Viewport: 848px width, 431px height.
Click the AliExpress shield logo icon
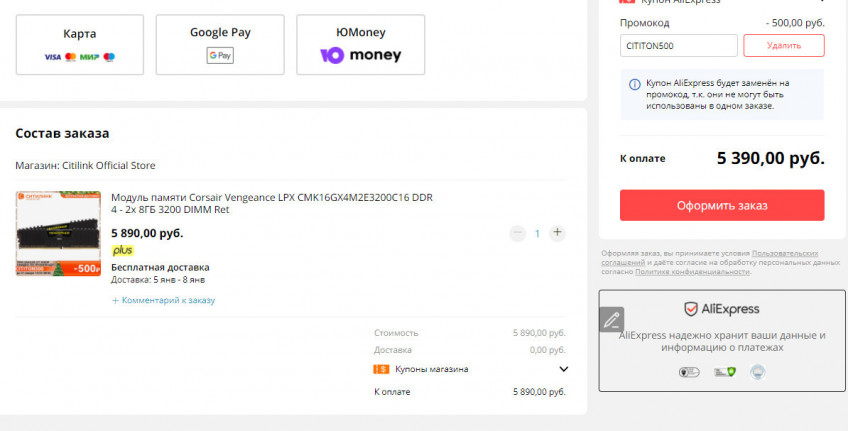point(690,309)
